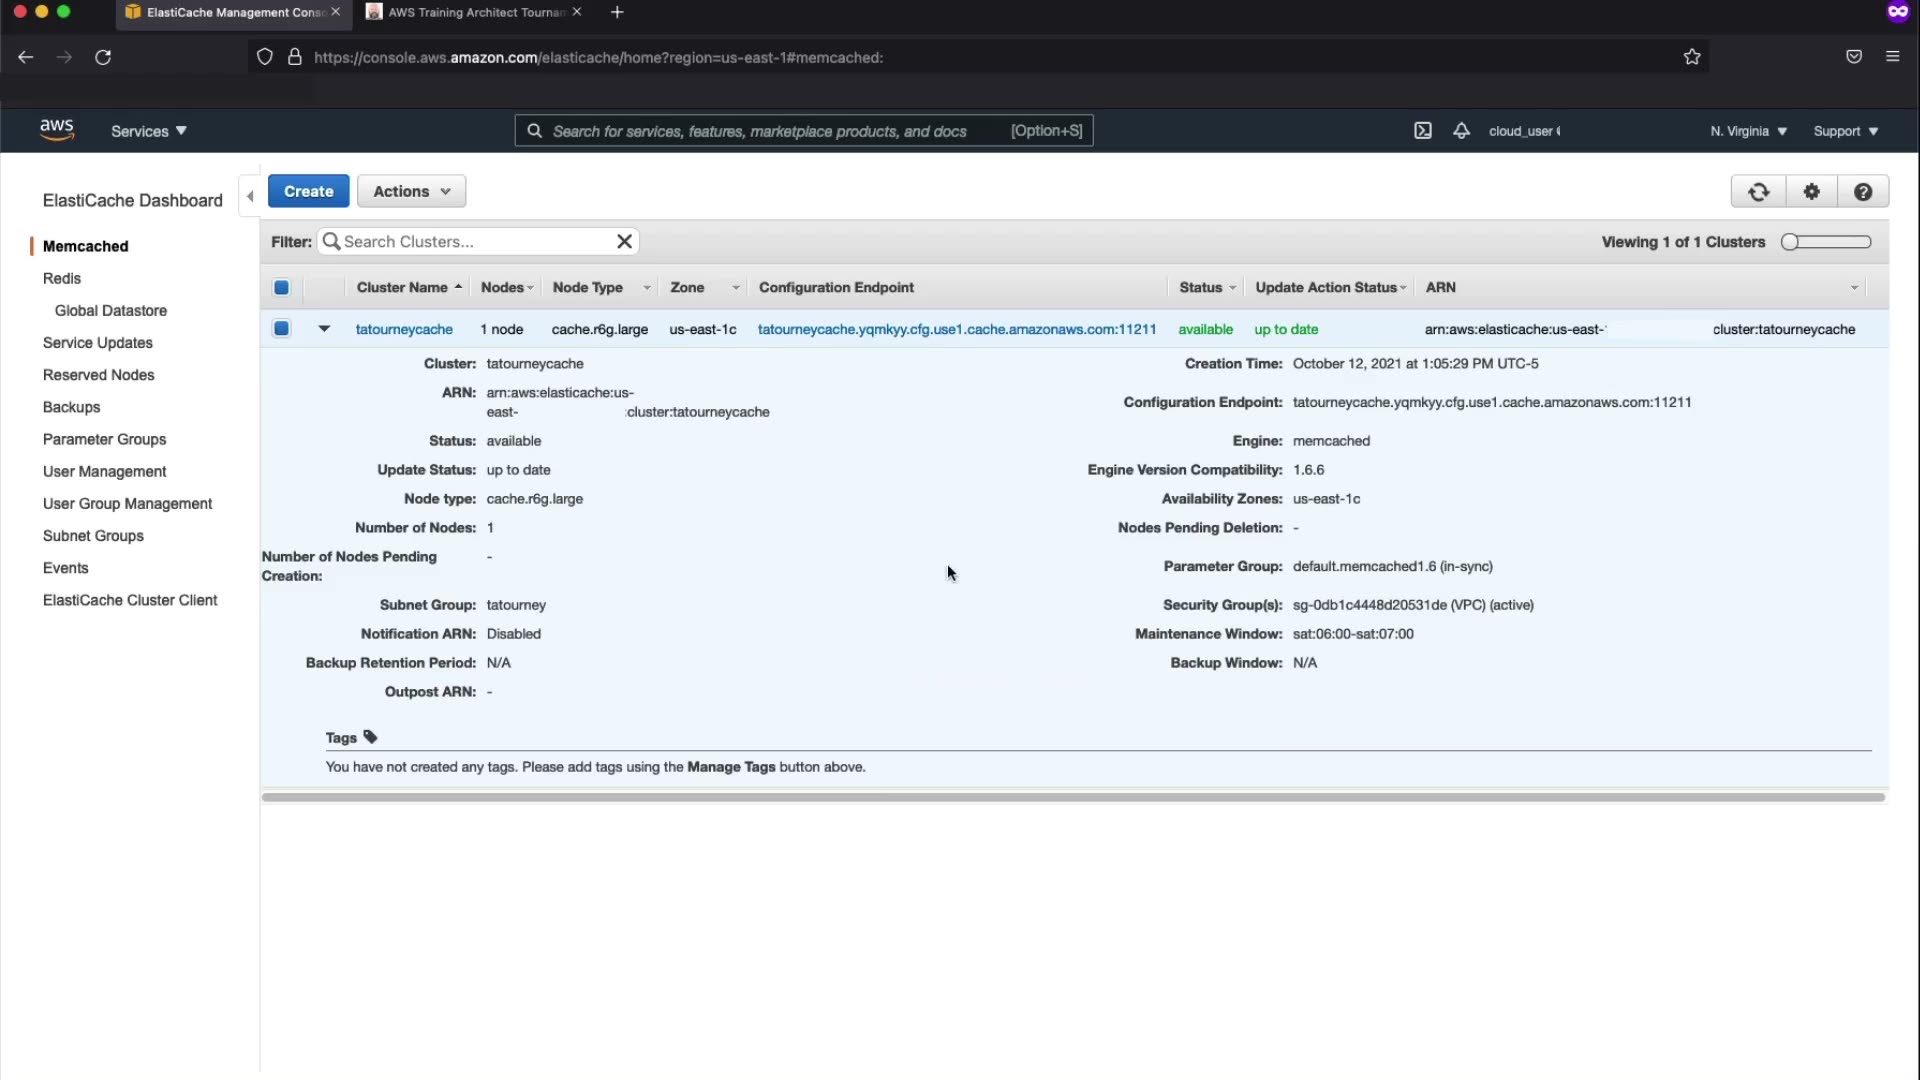Open the tatourneycache cluster link
The image size is (1920, 1080).
[x=404, y=329]
